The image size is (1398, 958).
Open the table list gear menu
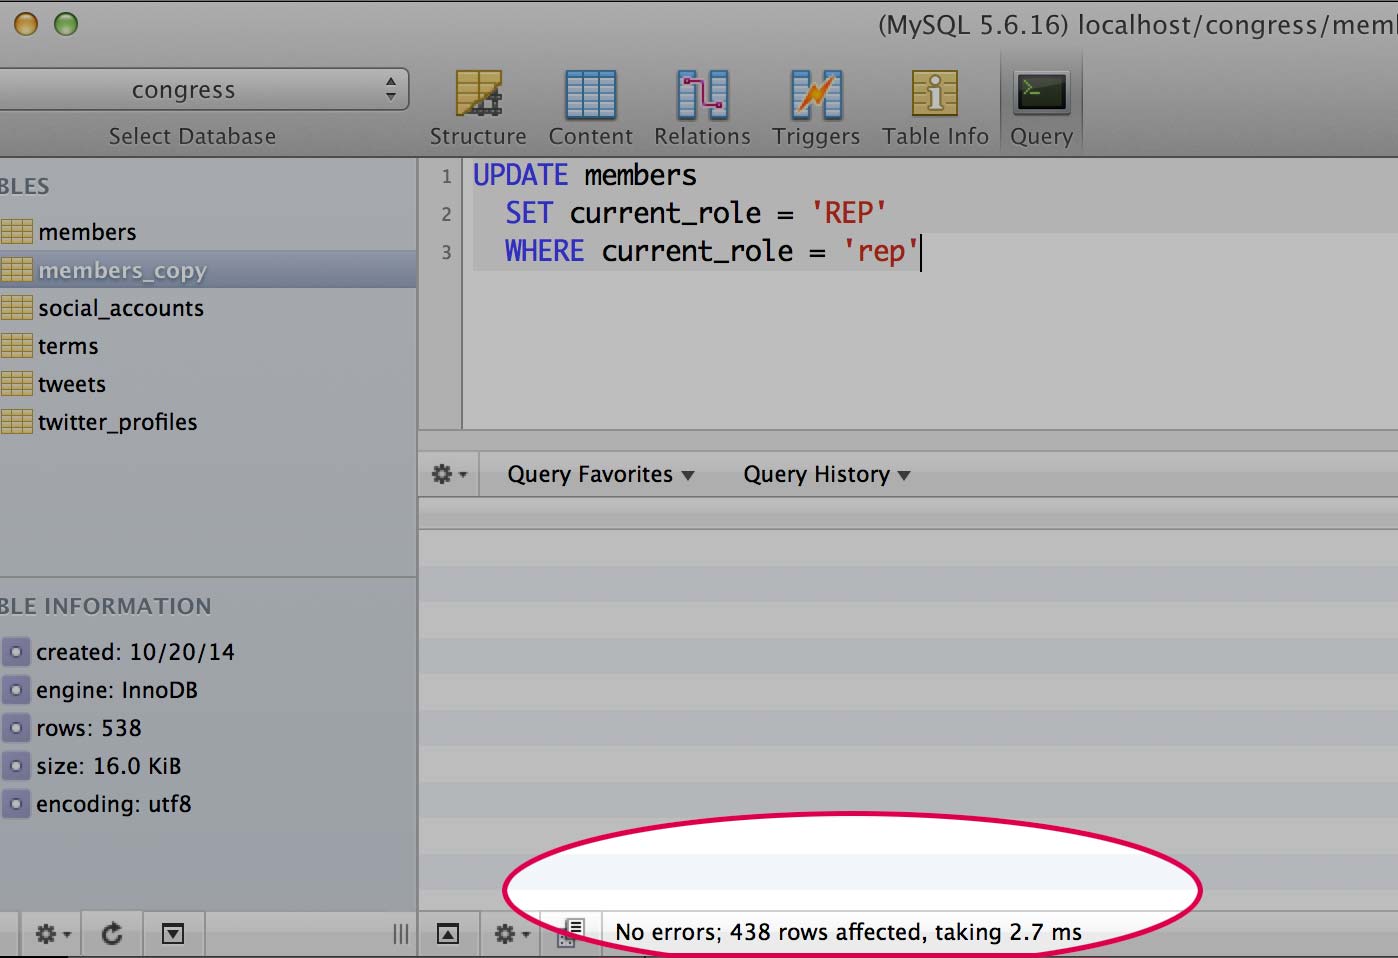52,934
